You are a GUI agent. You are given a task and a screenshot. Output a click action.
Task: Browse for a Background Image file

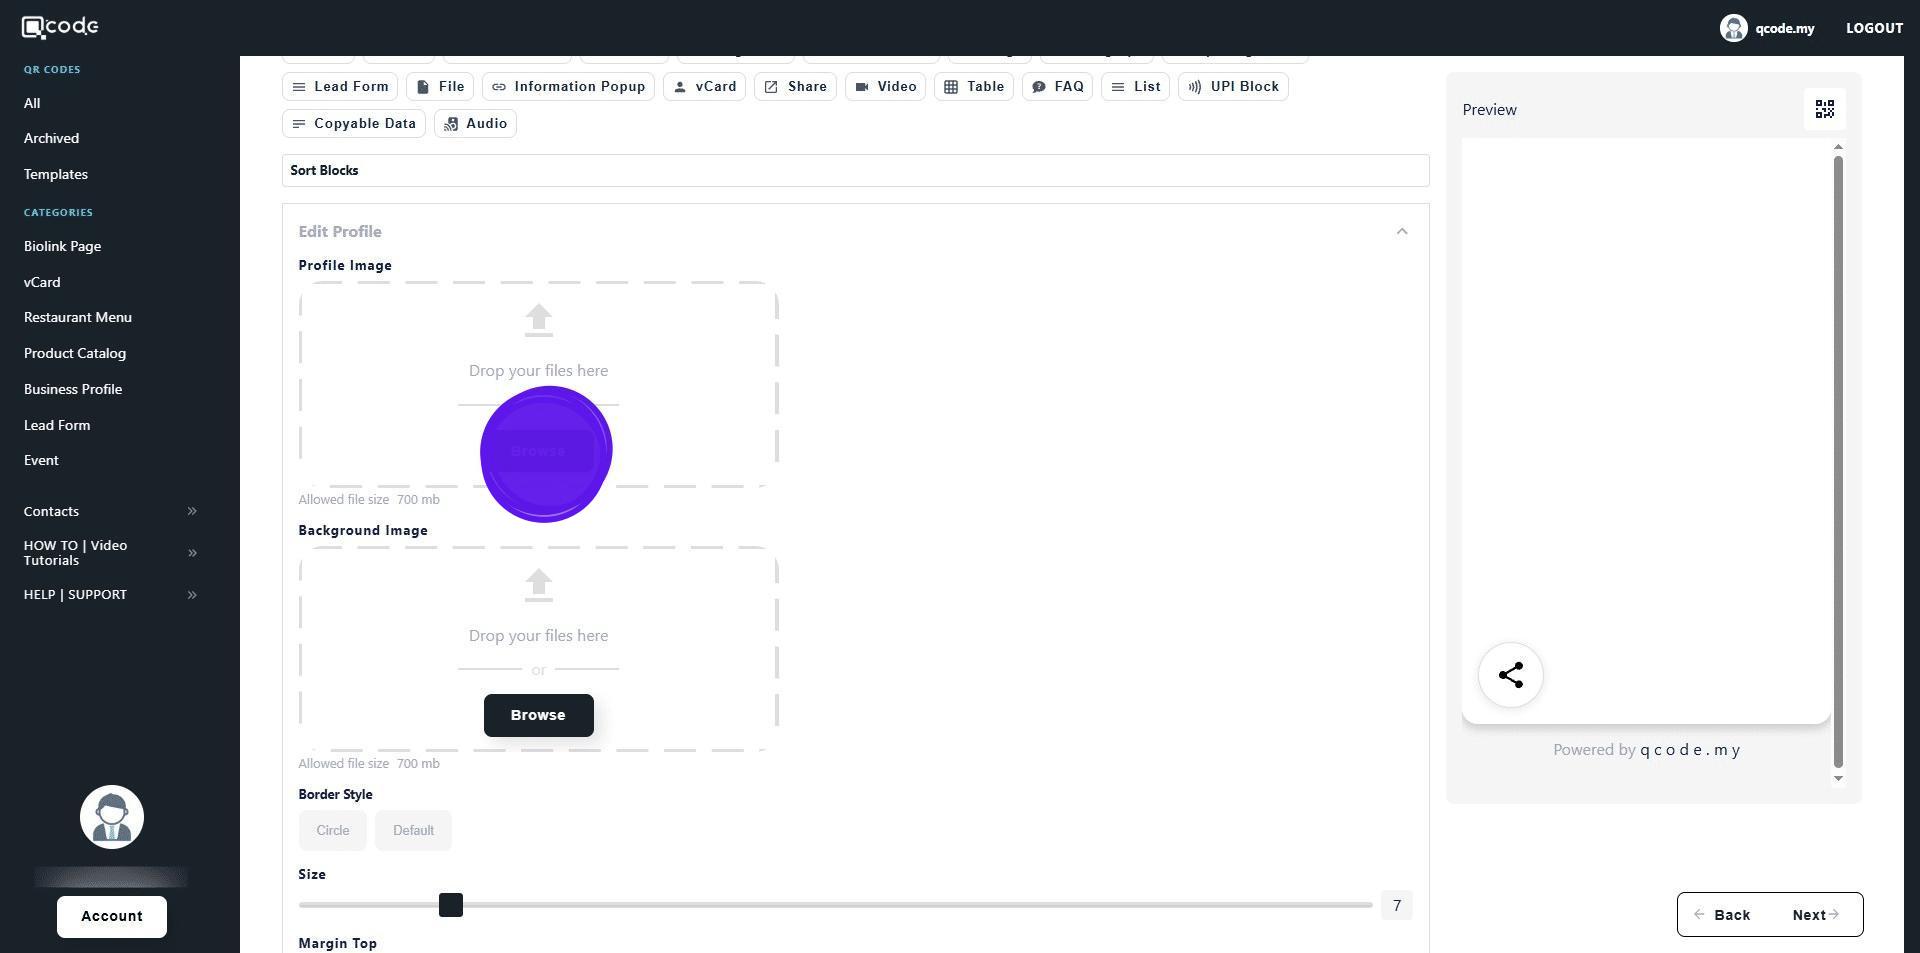[x=539, y=716]
